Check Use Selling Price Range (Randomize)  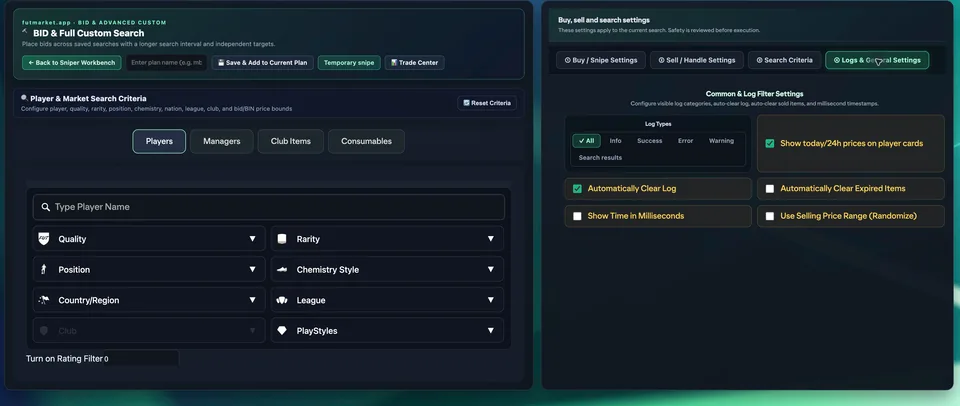(770, 216)
